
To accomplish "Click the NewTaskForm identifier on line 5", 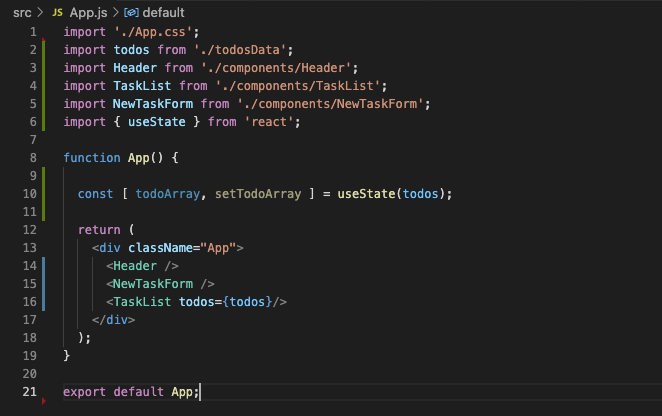I will [x=153, y=104].
